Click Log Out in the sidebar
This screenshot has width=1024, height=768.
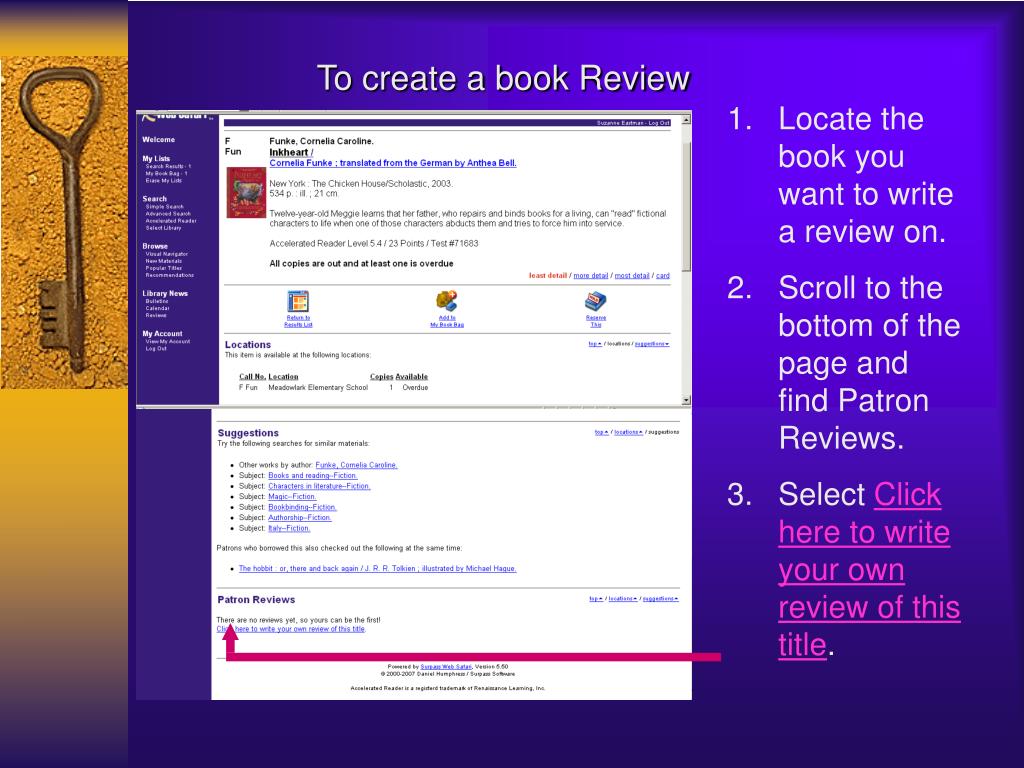click(x=156, y=349)
